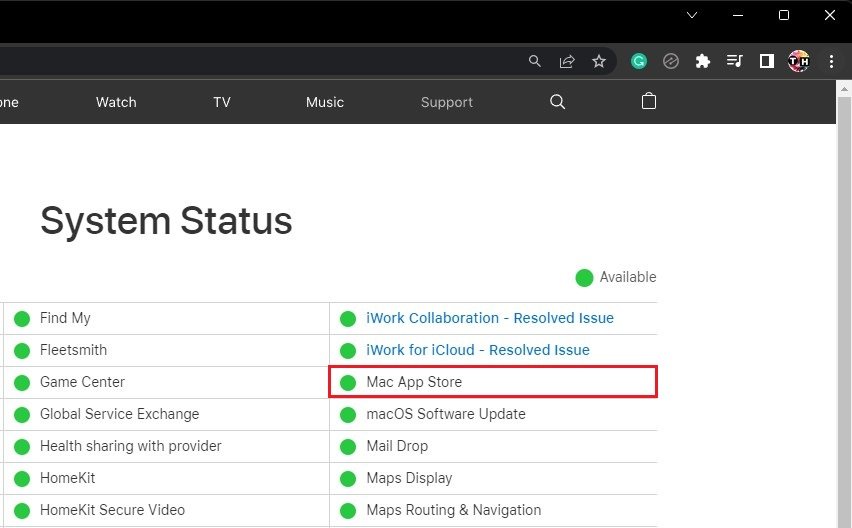
Task: Open the Extensions puzzle piece menu
Action: (x=703, y=61)
